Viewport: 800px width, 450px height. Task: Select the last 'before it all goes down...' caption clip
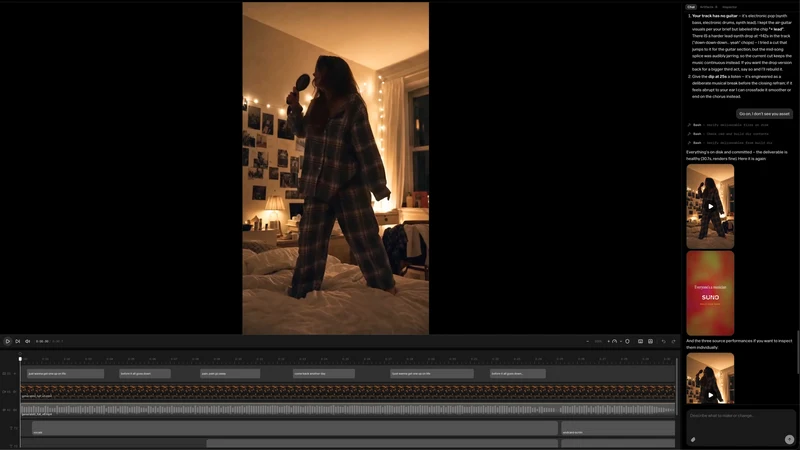(x=517, y=373)
